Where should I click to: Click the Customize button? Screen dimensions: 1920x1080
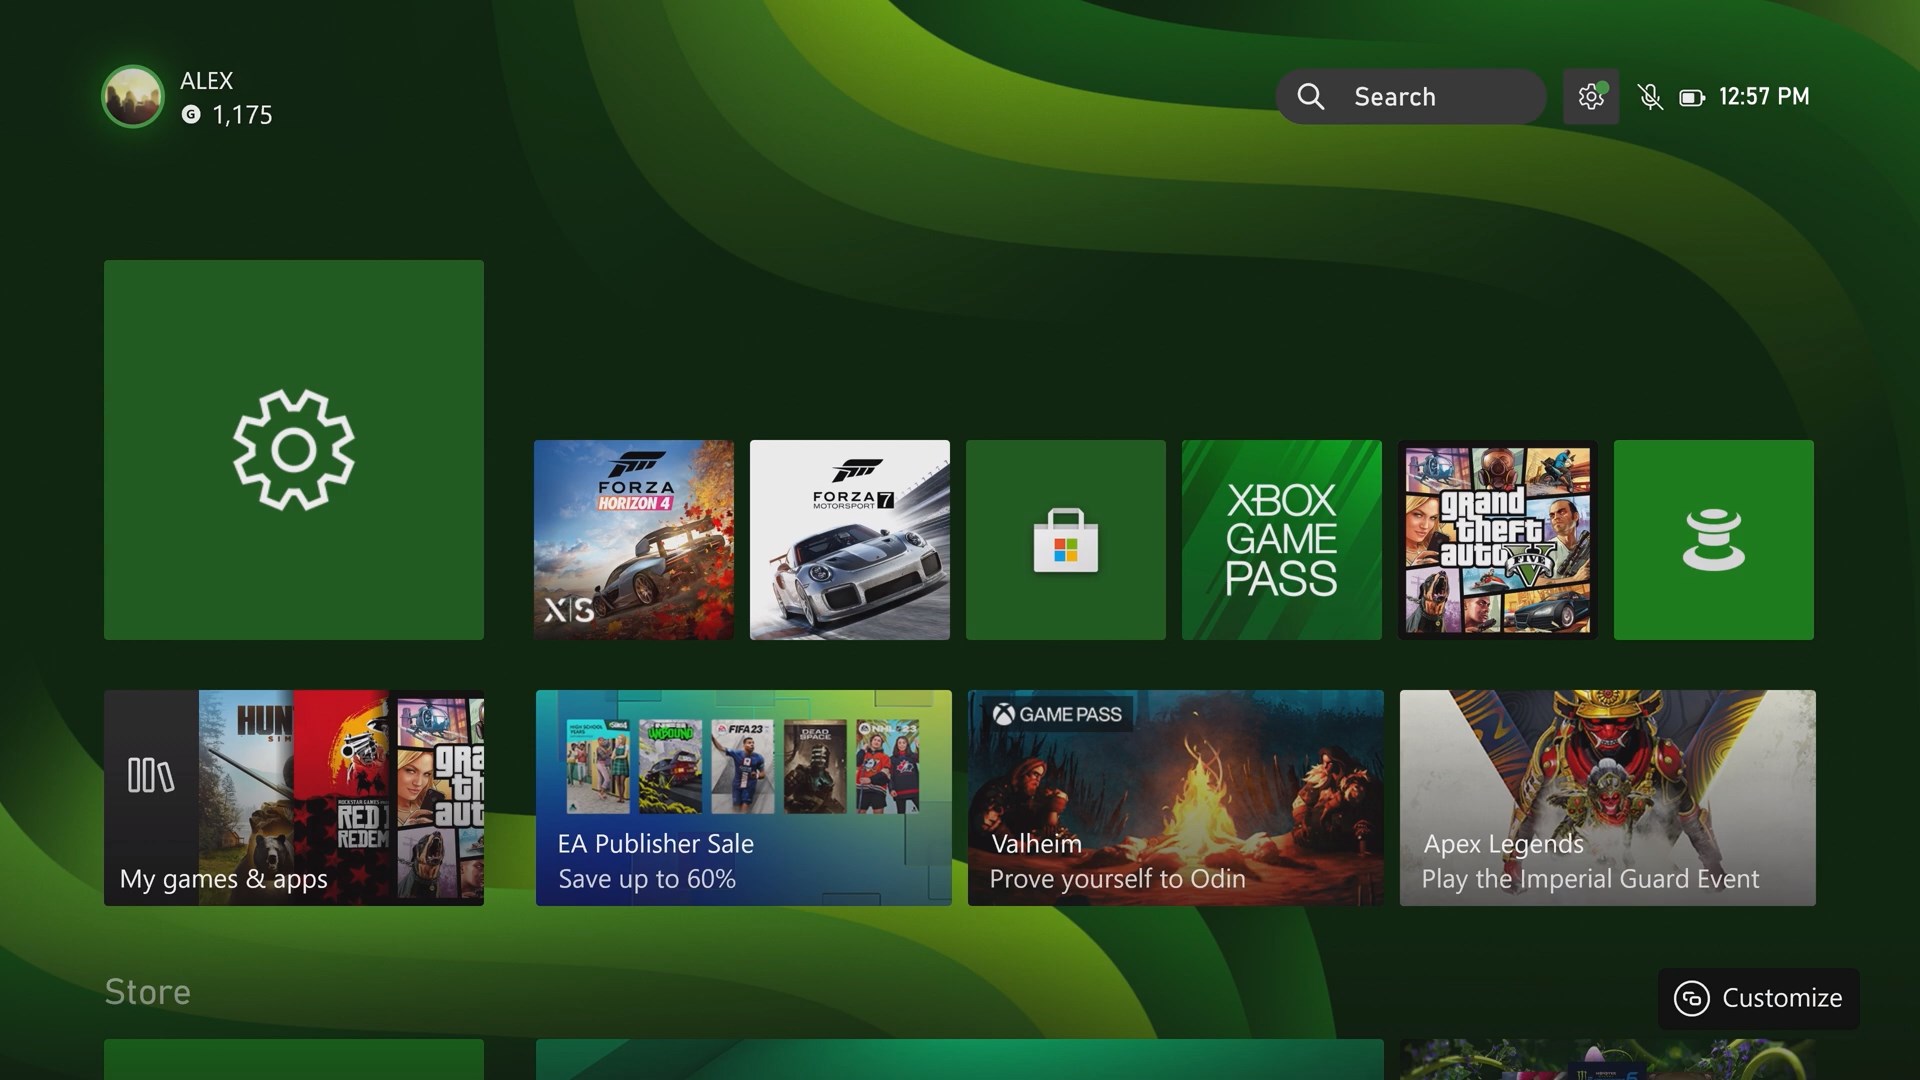pos(1759,998)
